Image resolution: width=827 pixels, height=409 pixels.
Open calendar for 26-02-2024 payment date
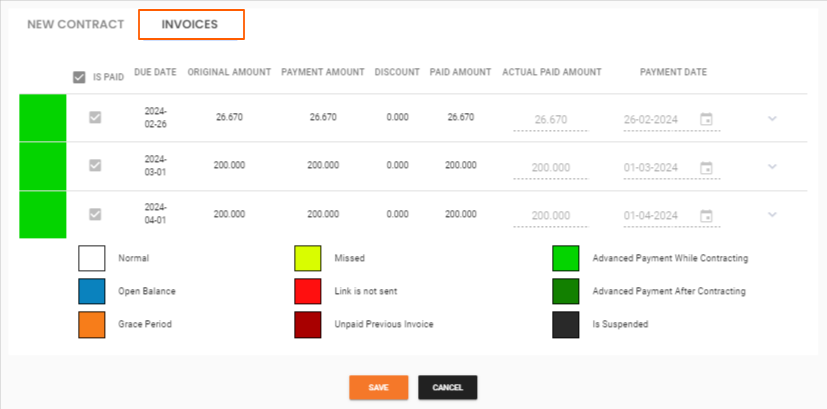point(706,119)
